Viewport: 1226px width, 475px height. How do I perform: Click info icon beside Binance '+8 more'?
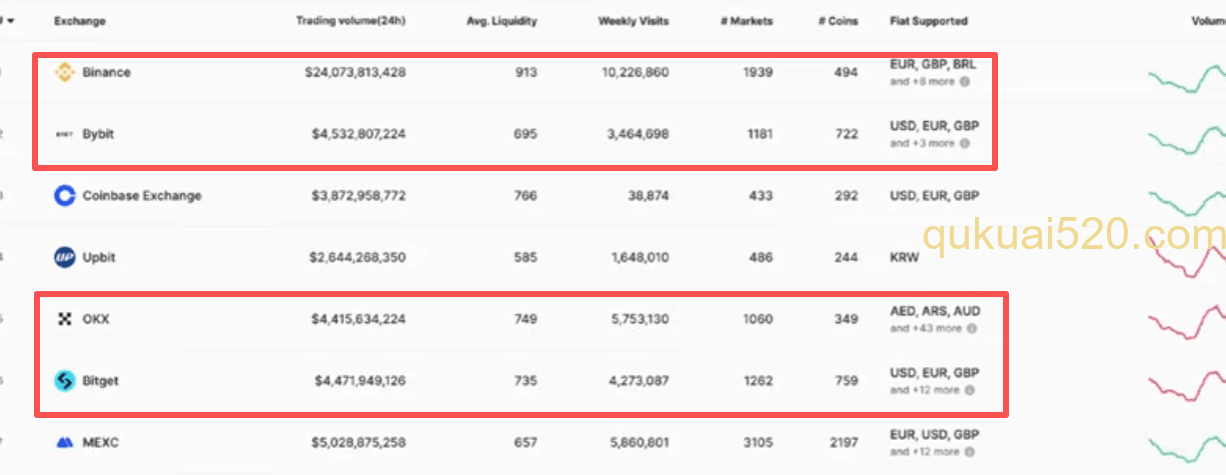coord(965,81)
